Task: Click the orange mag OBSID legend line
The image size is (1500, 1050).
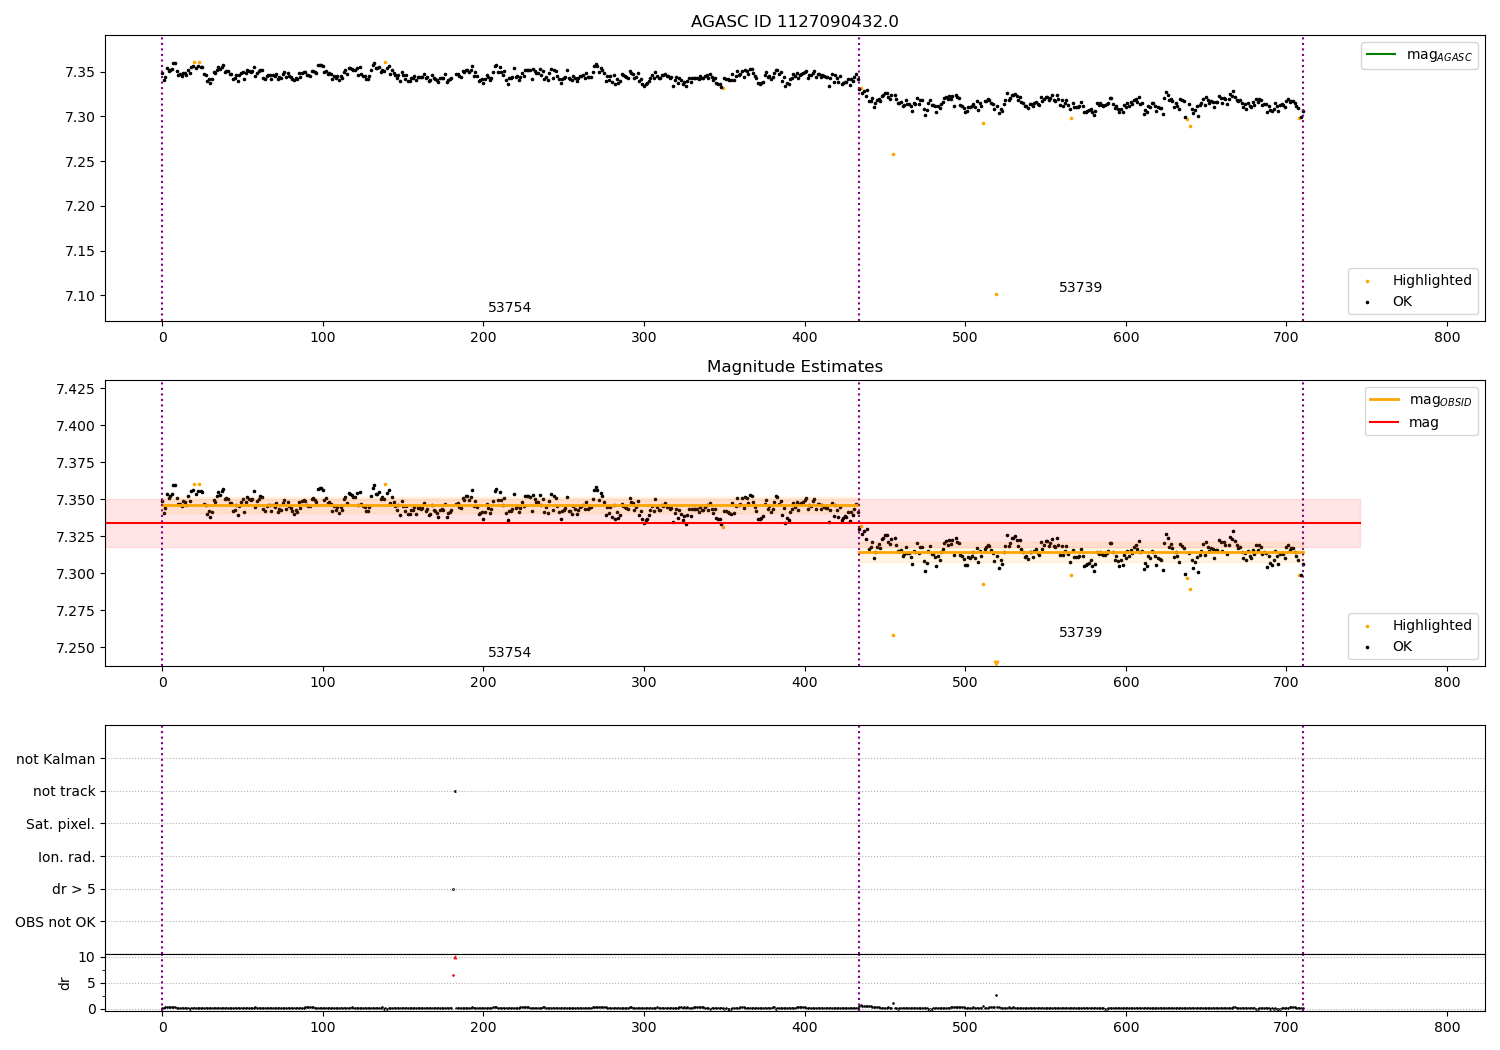Action: [x=1384, y=400]
